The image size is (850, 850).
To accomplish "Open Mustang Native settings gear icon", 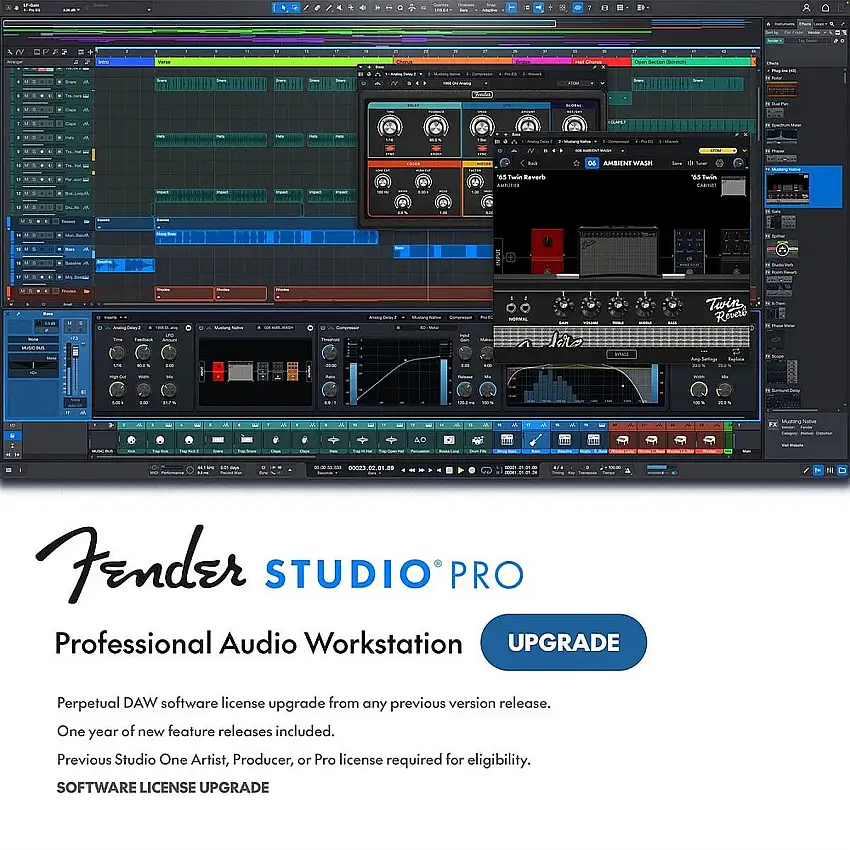I will 719,163.
